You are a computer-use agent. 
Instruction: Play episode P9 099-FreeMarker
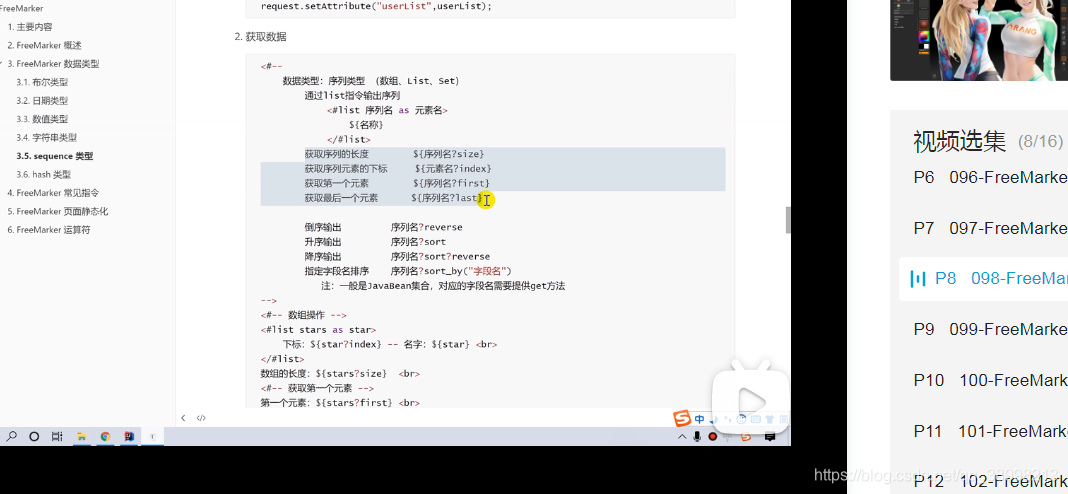click(990, 329)
